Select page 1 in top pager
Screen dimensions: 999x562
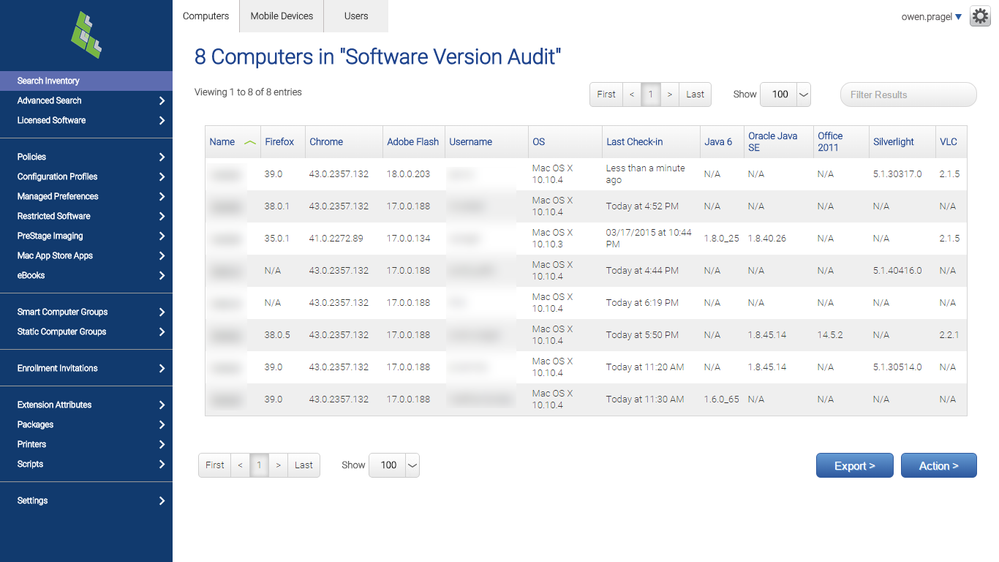coord(650,94)
